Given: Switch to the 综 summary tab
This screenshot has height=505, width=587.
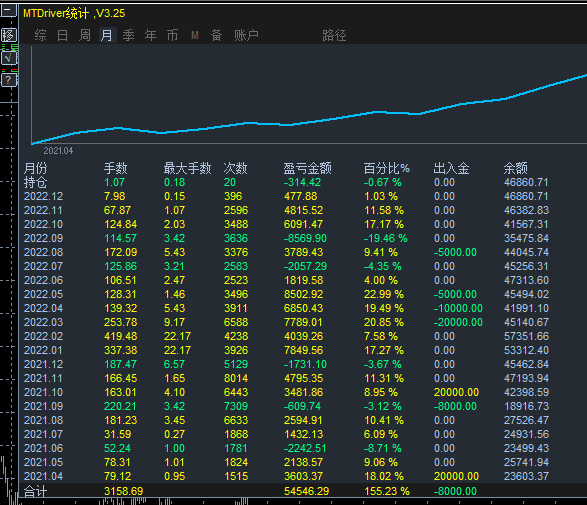Looking at the screenshot, I should point(40,35).
